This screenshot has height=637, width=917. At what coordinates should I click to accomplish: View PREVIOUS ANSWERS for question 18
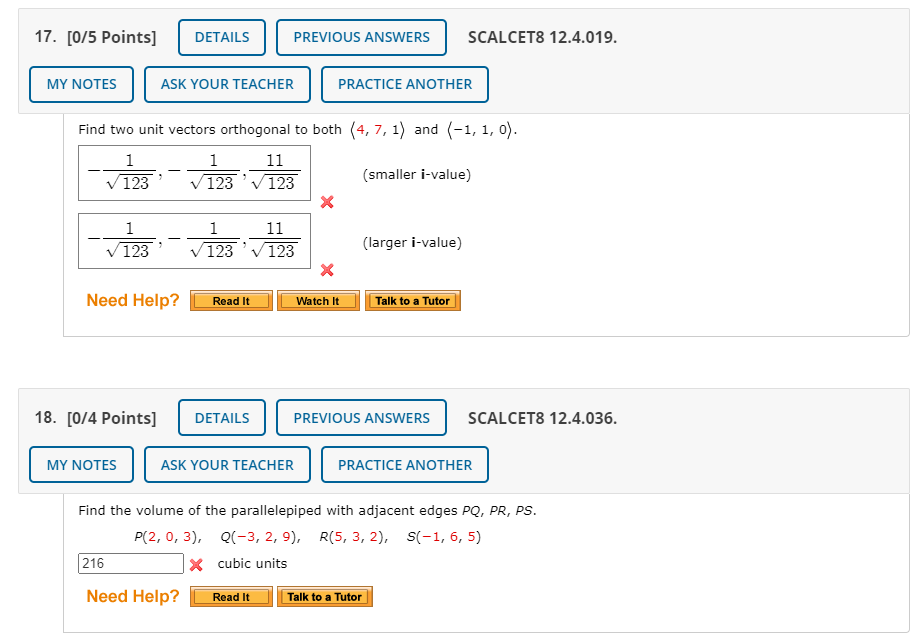point(361,418)
